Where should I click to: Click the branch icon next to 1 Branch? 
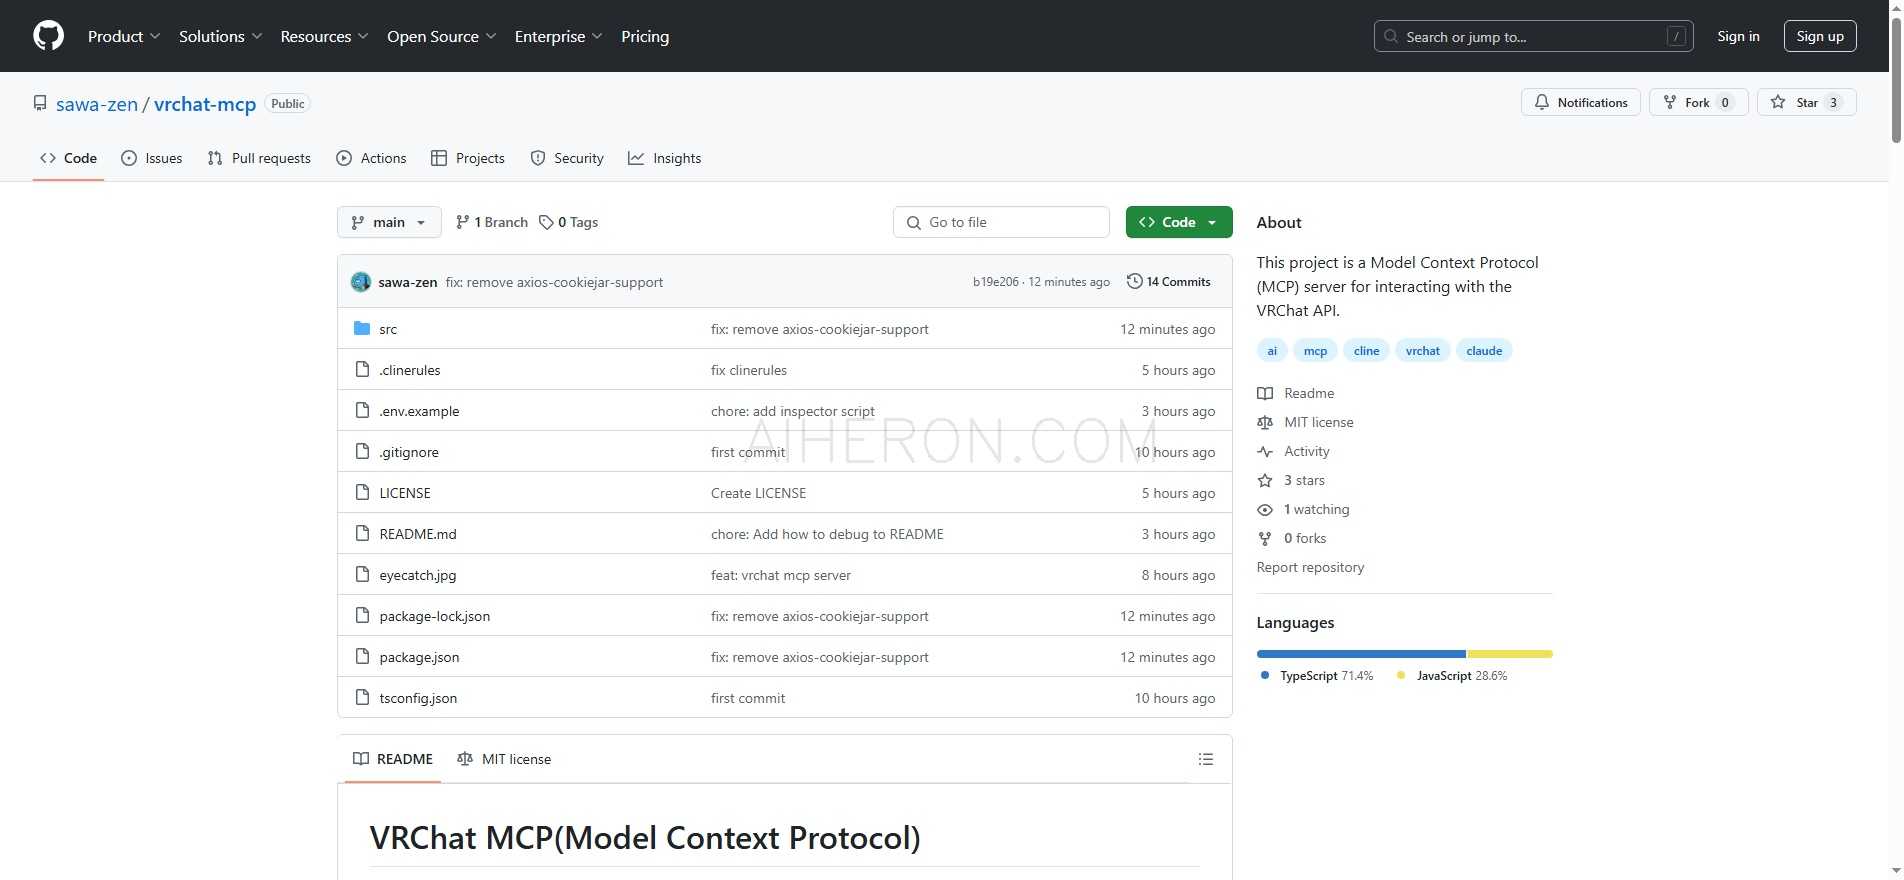(462, 222)
